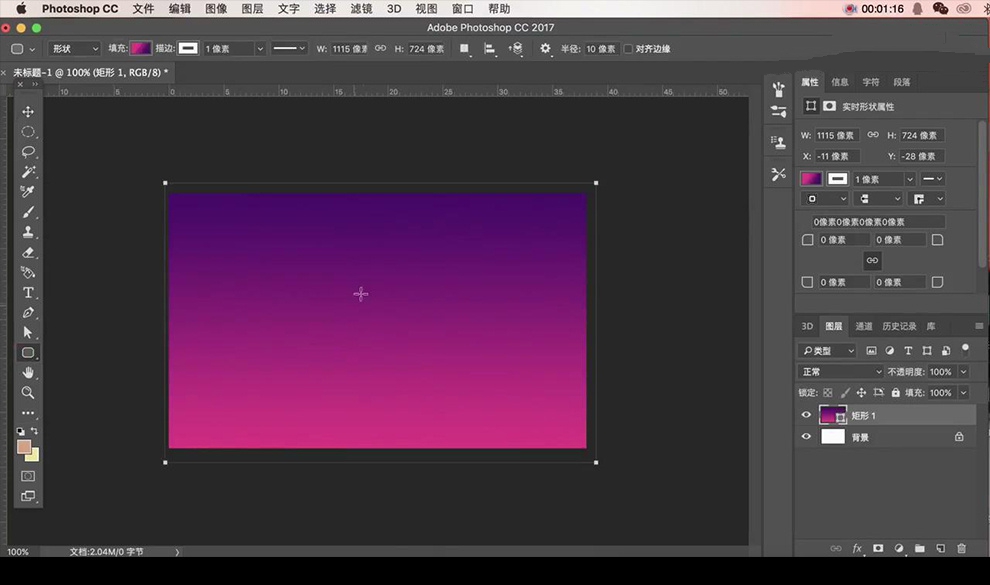Enable the 对齐边缘 checkbox
The width and height of the screenshot is (990, 585).
(628, 49)
